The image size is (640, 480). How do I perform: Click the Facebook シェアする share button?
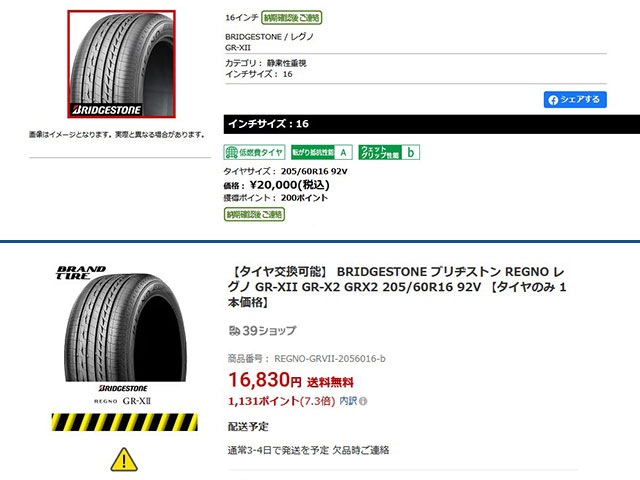pyautogui.click(x=575, y=100)
